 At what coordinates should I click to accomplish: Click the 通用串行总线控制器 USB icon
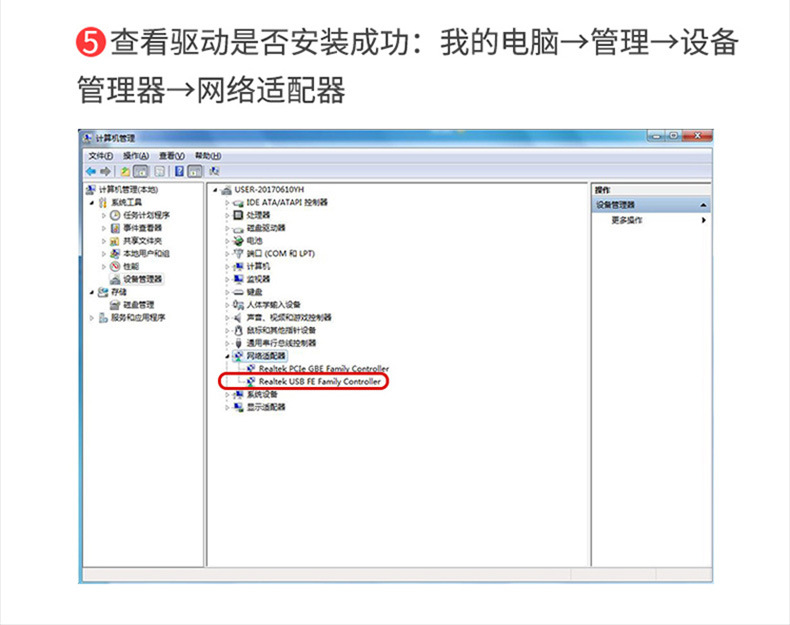pos(238,343)
